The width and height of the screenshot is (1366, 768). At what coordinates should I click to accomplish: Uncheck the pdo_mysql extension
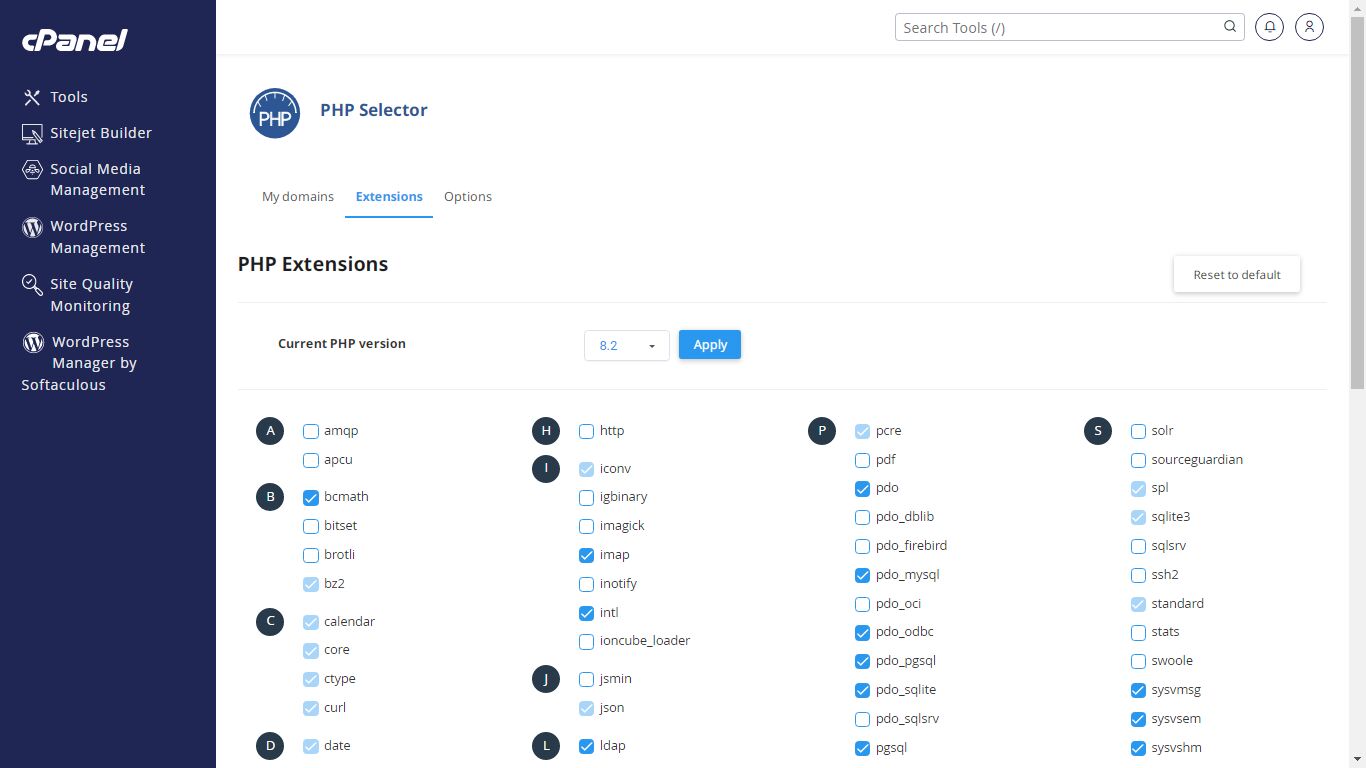pos(862,575)
